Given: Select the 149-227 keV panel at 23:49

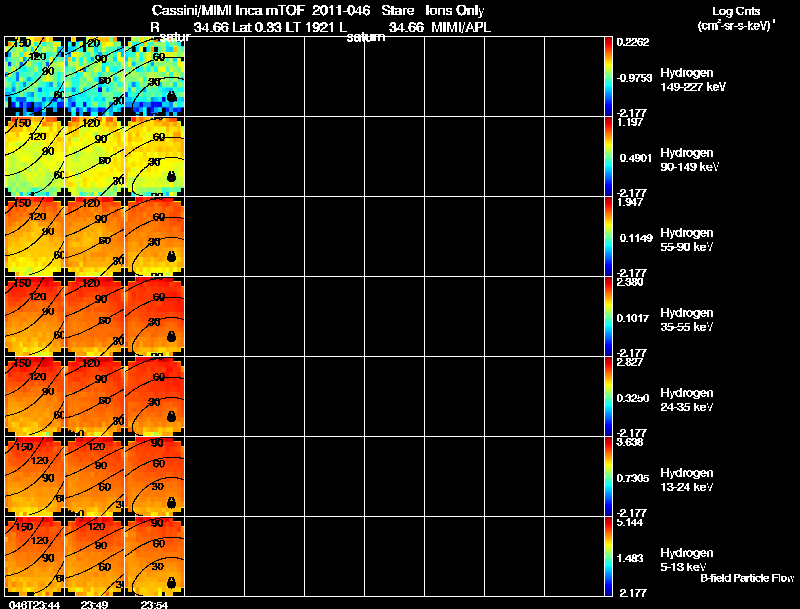Looking at the screenshot, I should click(x=94, y=77).
